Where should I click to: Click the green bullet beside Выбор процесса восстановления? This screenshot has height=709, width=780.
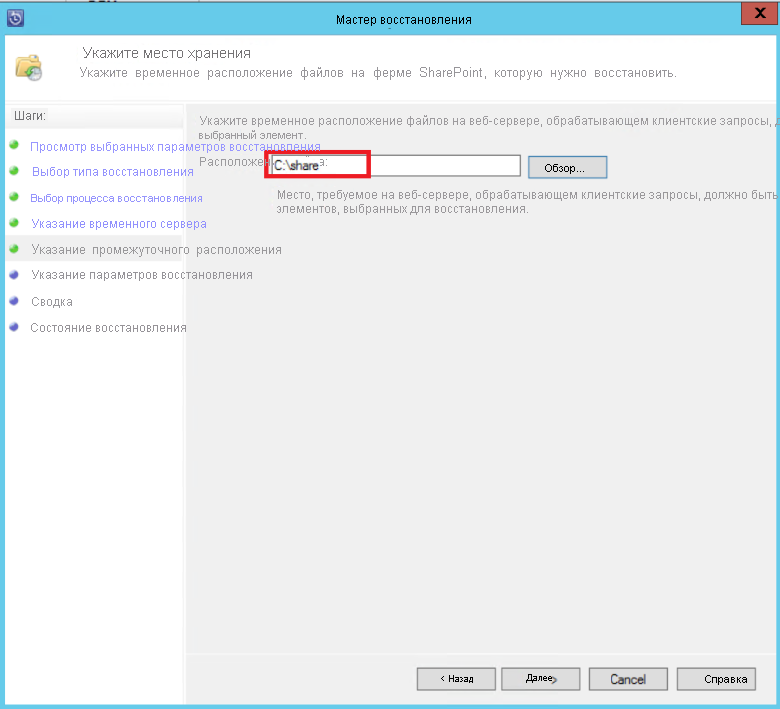pyautogui.click(x=14, y=197)
